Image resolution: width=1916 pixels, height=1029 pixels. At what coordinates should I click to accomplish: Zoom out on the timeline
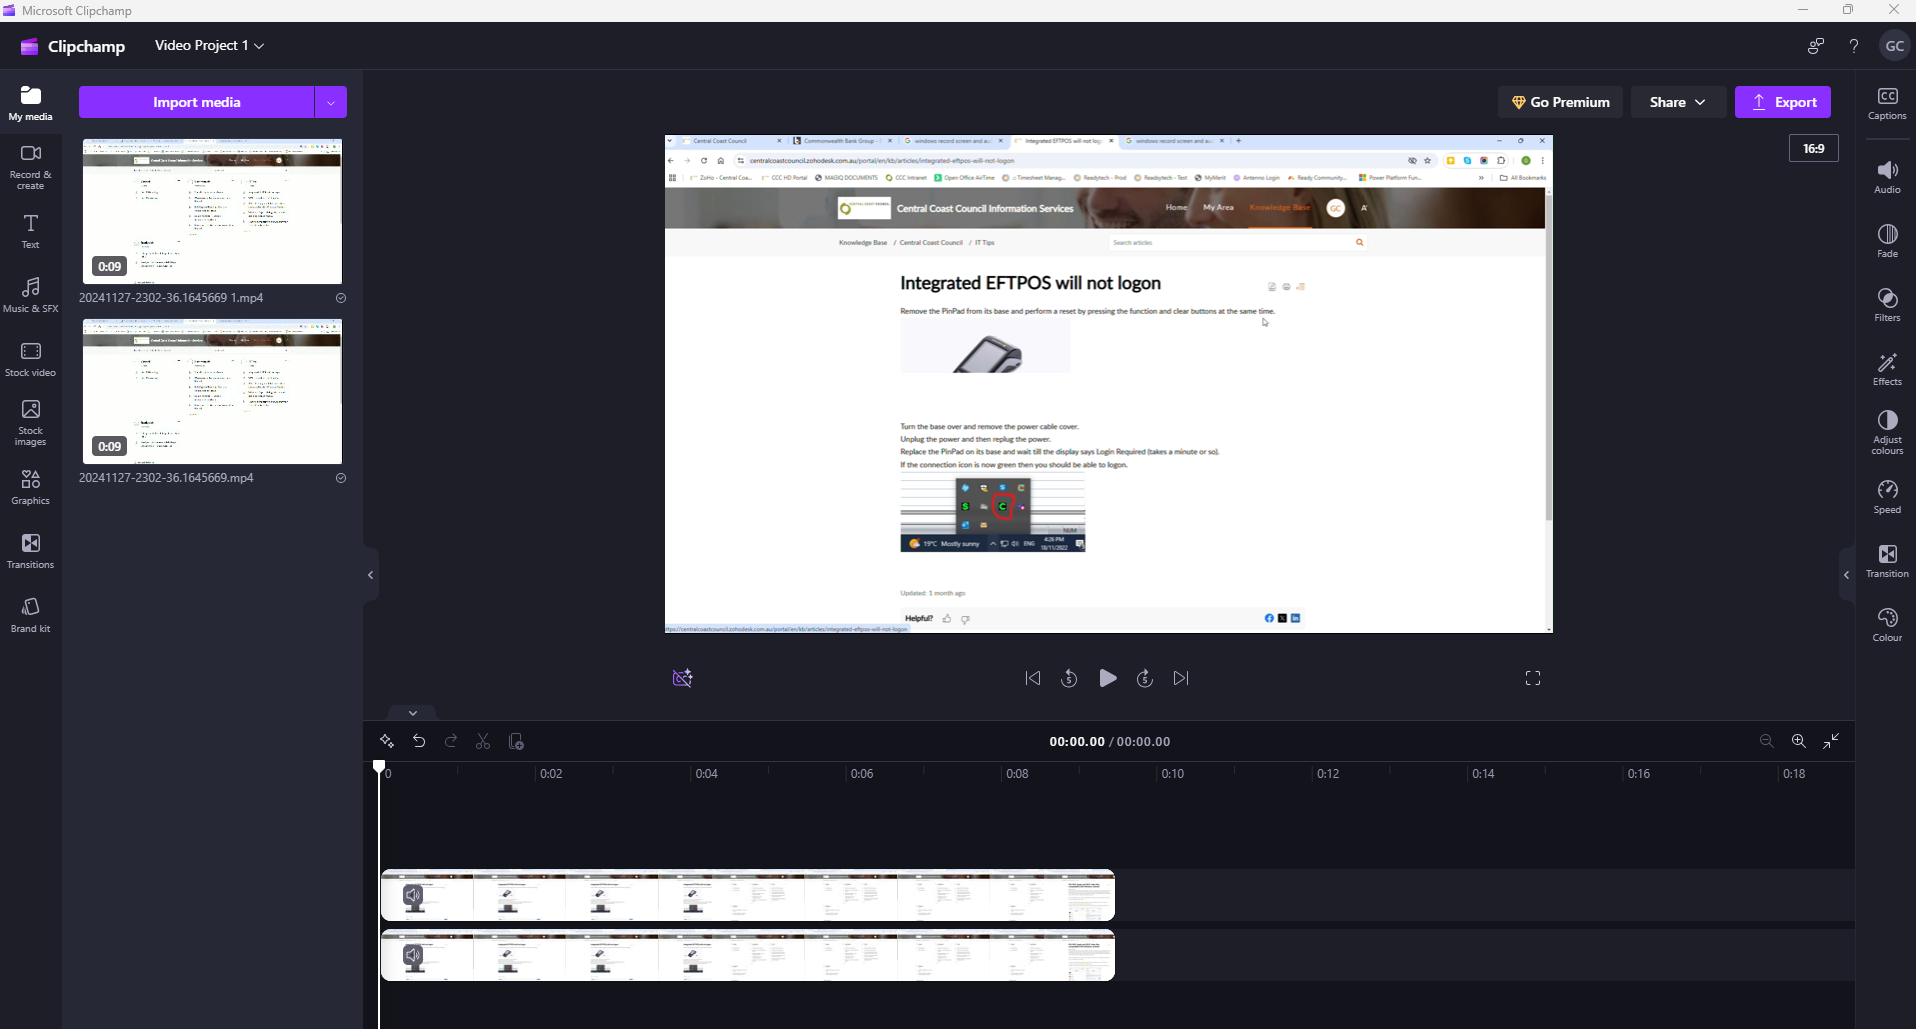[x=1766, y=741]
